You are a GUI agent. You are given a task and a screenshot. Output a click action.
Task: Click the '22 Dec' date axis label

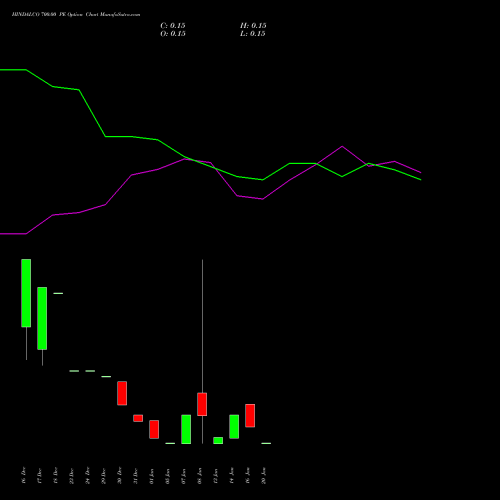[x=72, y=476]
